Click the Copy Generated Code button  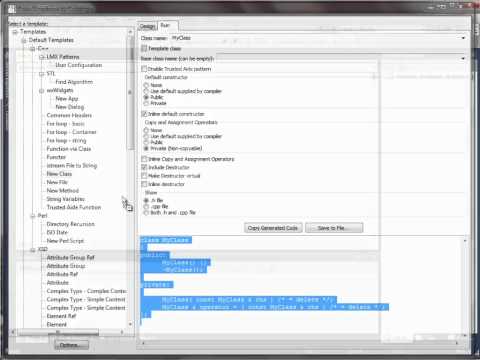pyautogui.click(x=273, y=228)
